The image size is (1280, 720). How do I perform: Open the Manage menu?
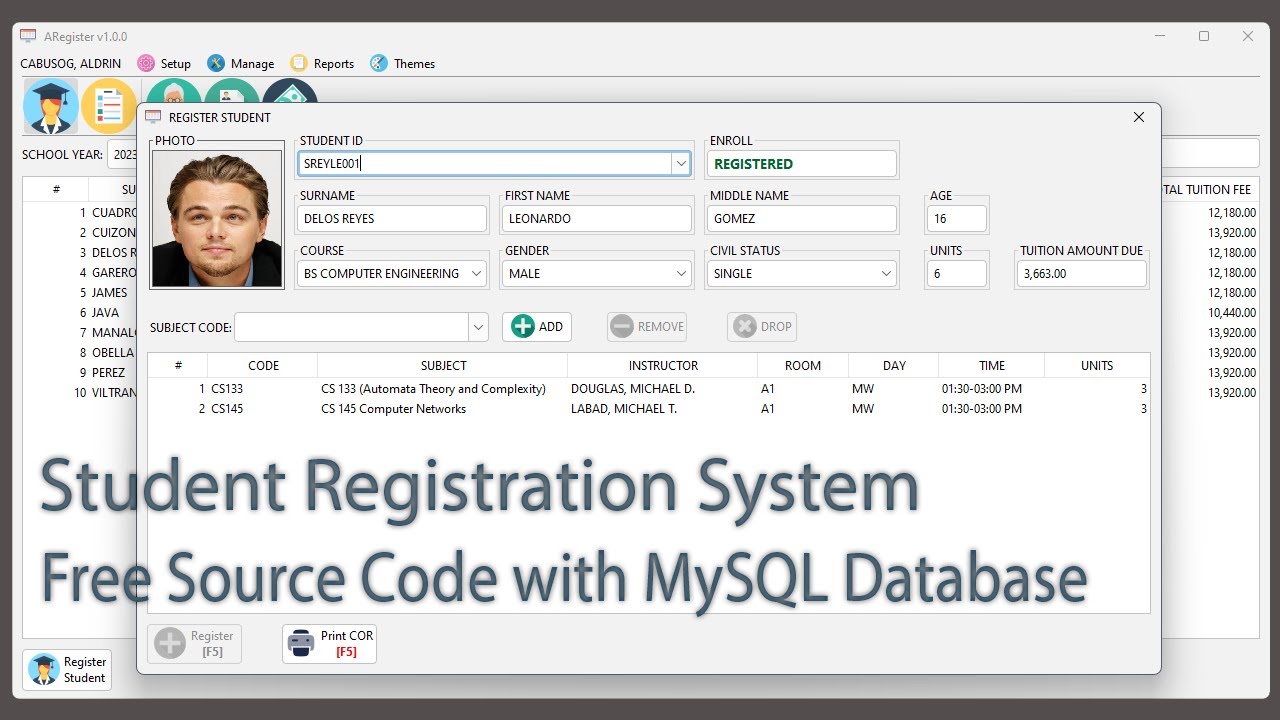click(240, 63)
